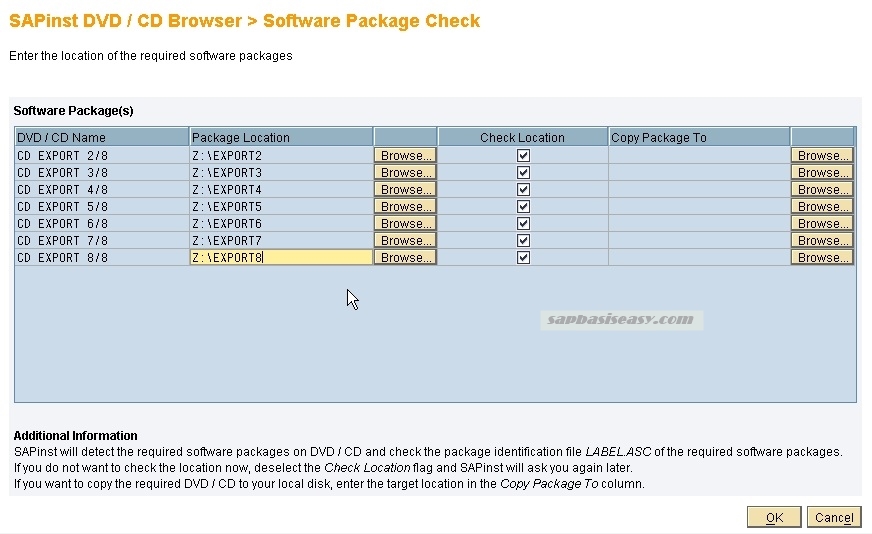The image size is (872, 534).
Task: Click Copy Package To field for CD EXPORT 5/8
Action: [x=699, y=206]
